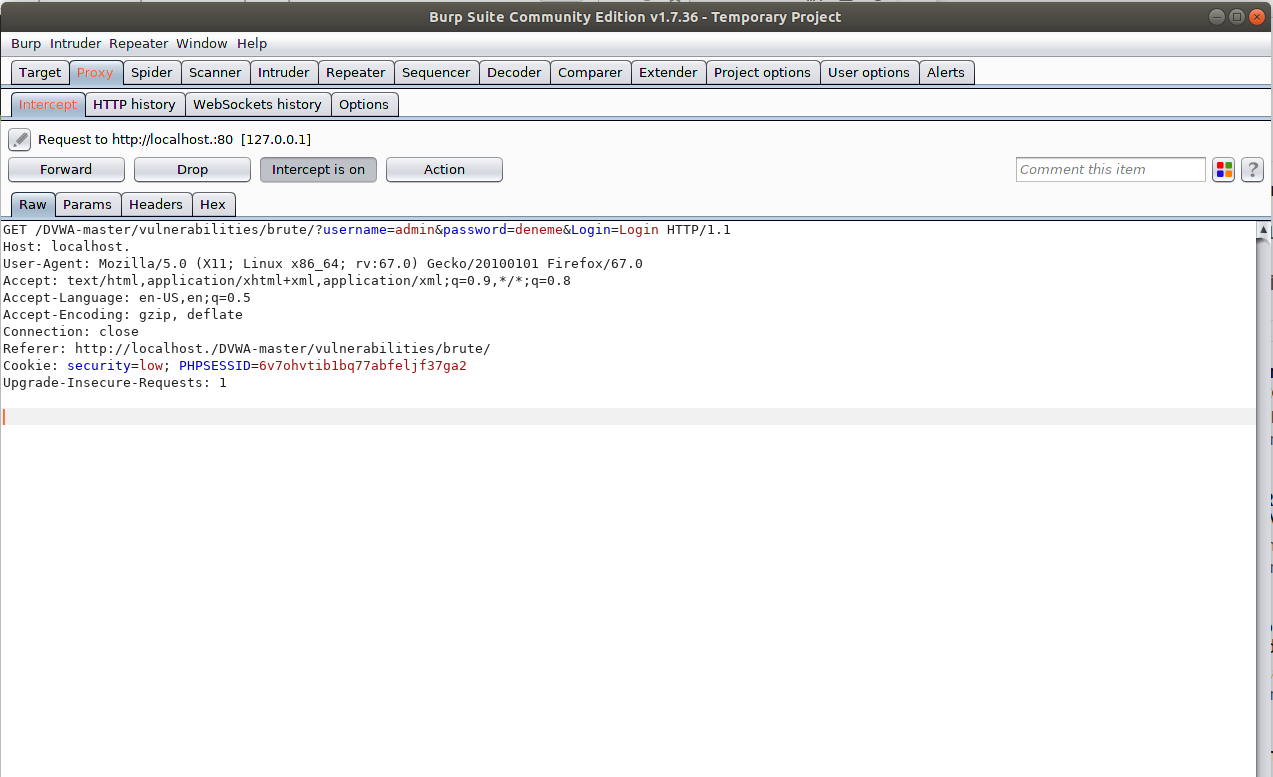Drop the intercepted request
This screenshot has width=1273, height=777.
192,170
